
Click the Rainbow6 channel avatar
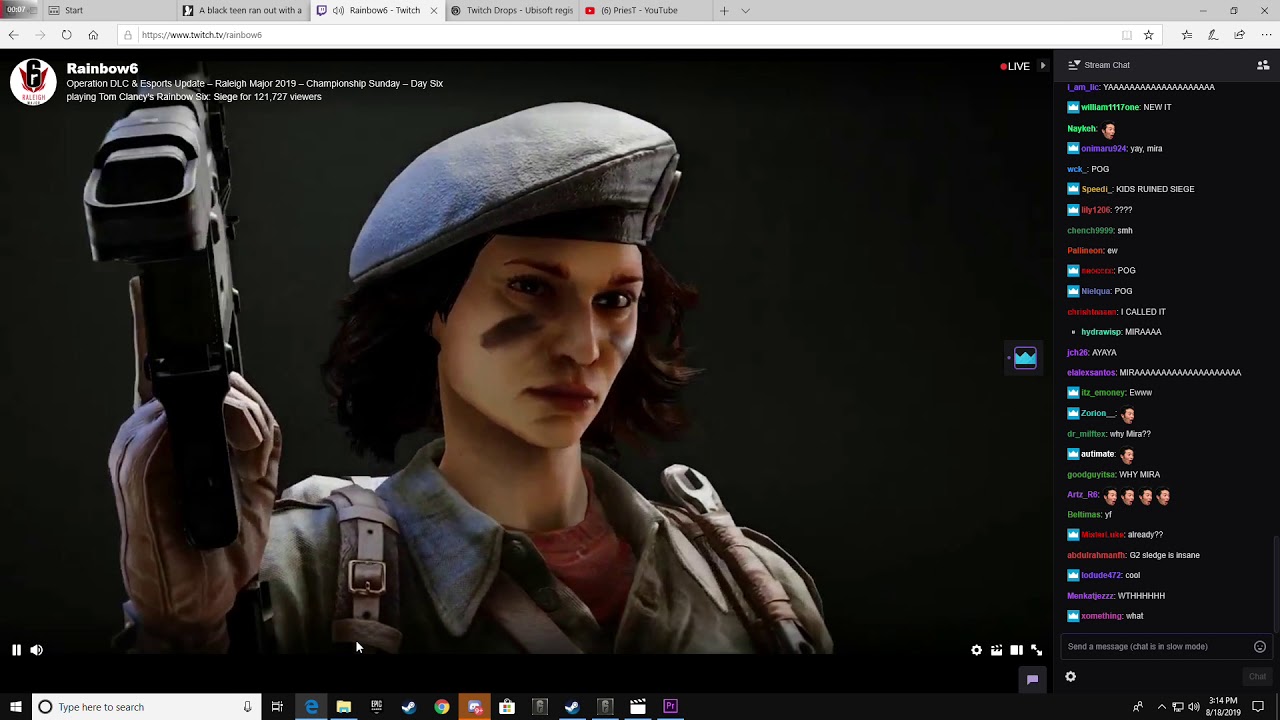[33, 82]
